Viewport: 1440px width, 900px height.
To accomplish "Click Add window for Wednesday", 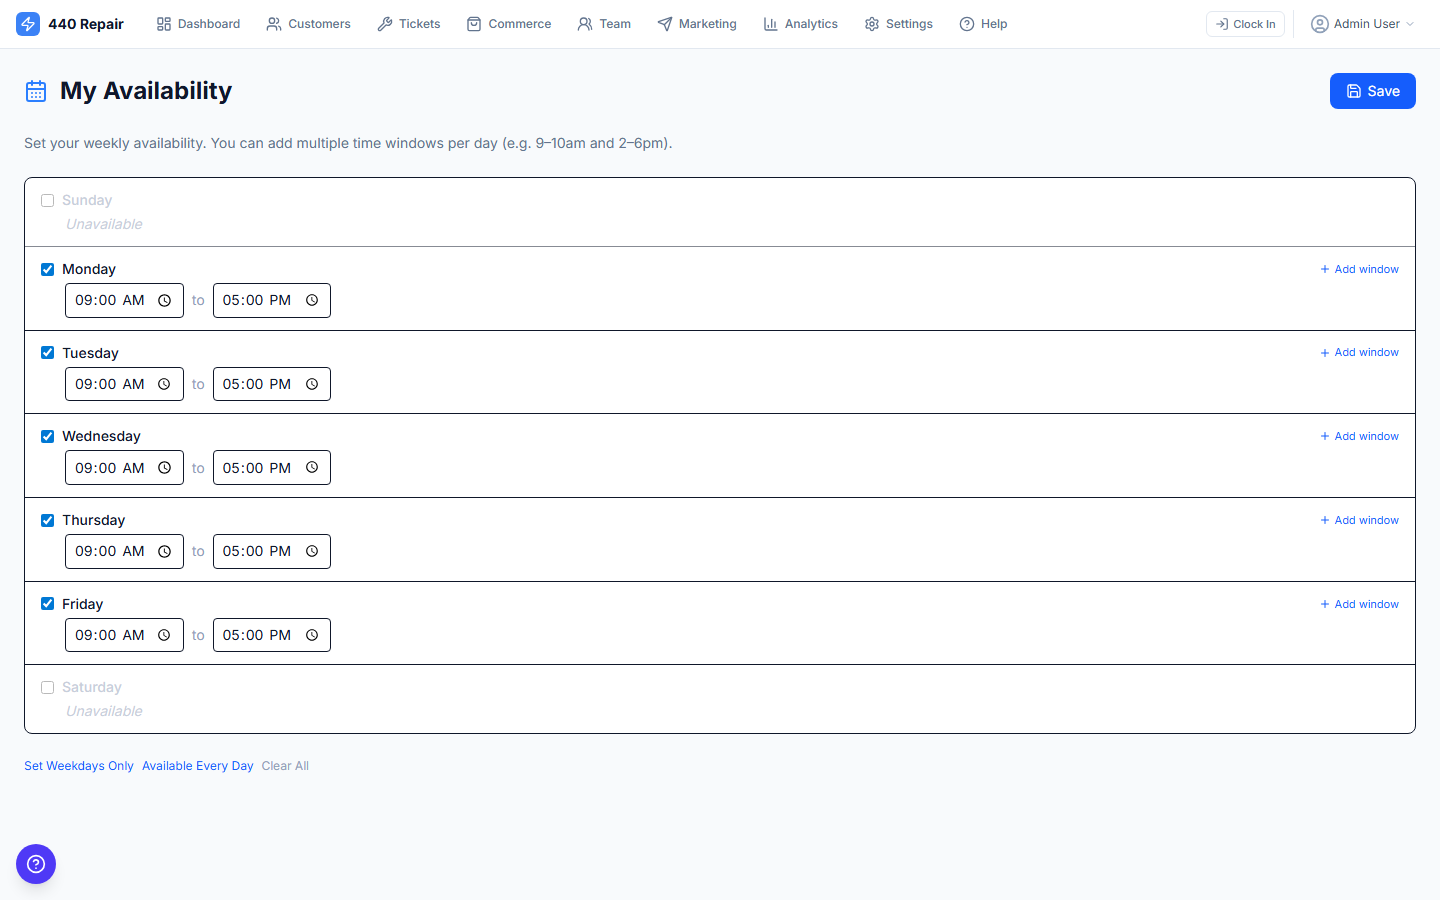I will (x=1359, y=436).
